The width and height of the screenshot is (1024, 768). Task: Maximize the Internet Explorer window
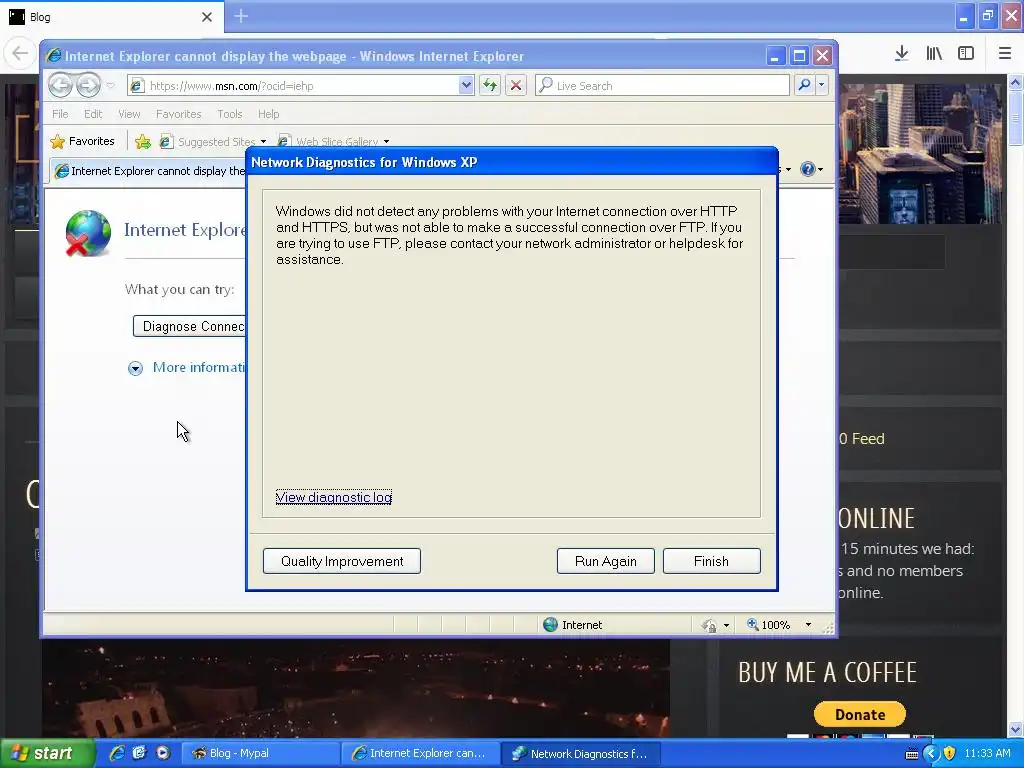[x=799, y=56]
